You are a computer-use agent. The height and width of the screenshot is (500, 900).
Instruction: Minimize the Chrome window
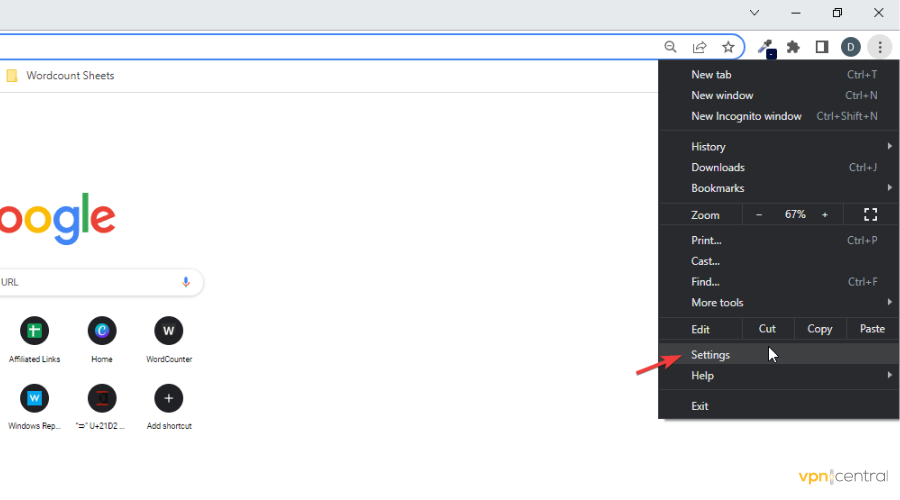(796, 13)
